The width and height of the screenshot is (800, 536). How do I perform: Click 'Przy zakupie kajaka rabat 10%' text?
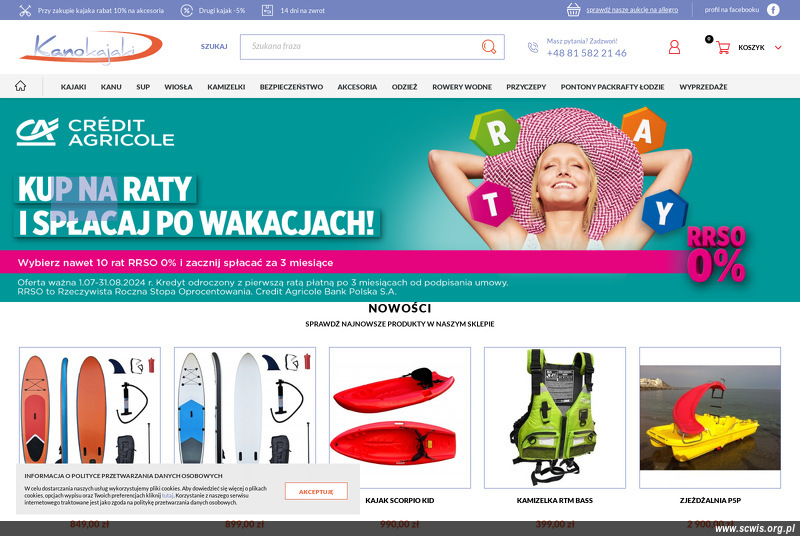pos(101,10)
